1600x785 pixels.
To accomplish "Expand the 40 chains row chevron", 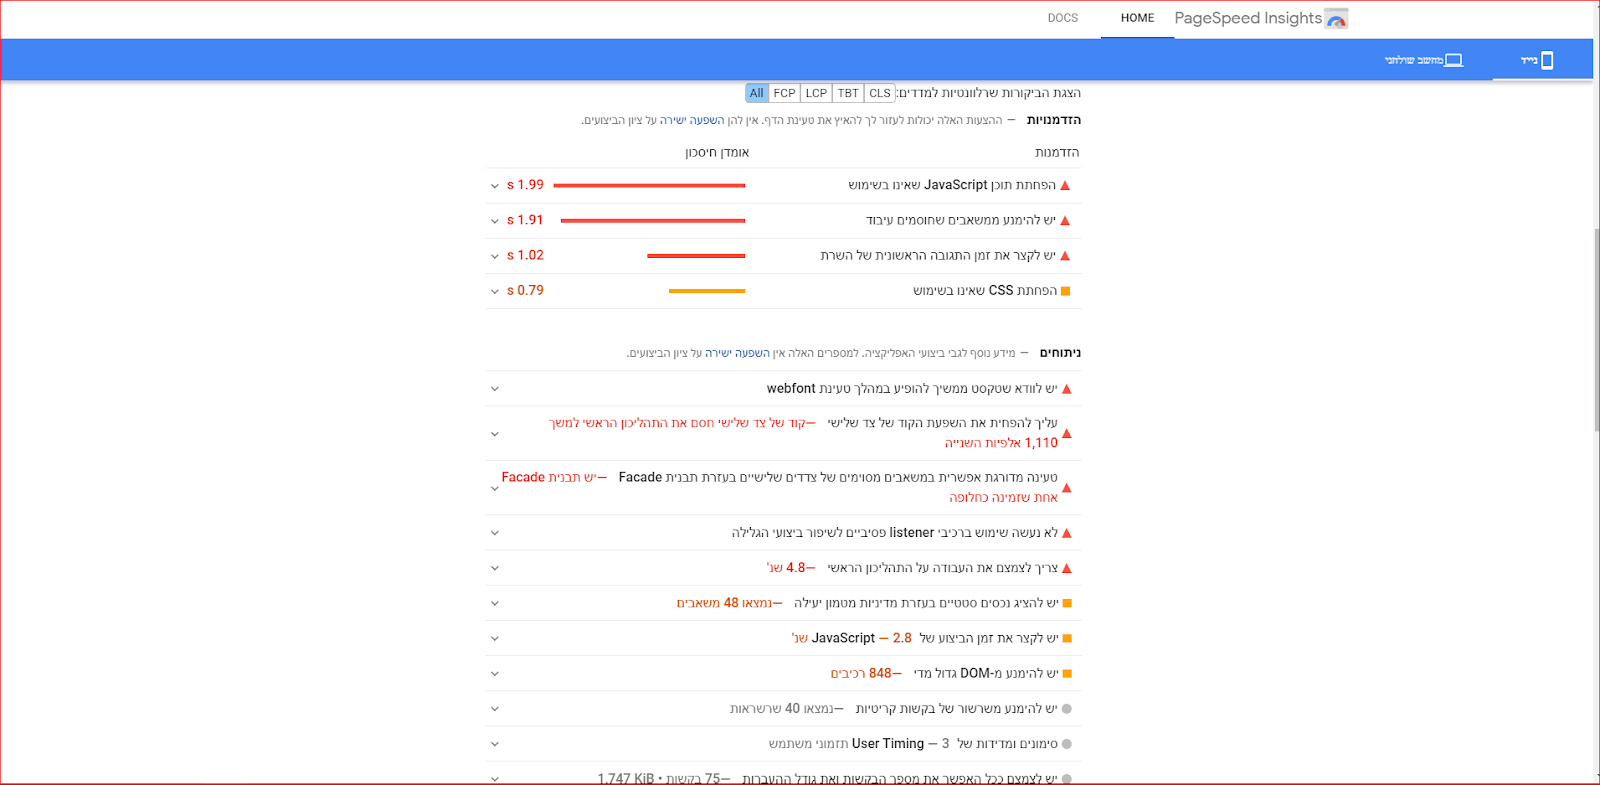I will tap(494, 709).
